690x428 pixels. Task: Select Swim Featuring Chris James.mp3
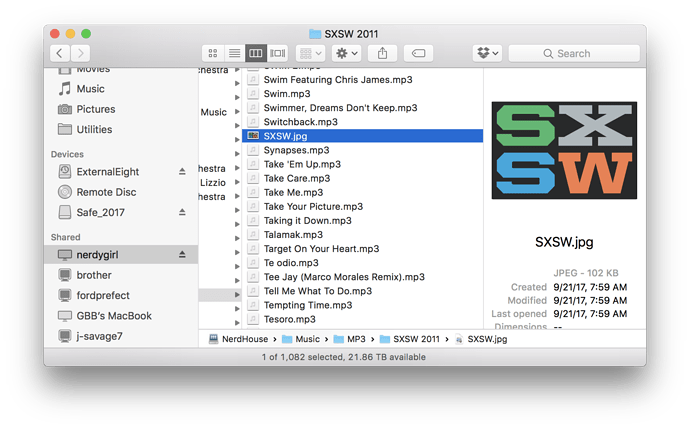pos(363,80)
